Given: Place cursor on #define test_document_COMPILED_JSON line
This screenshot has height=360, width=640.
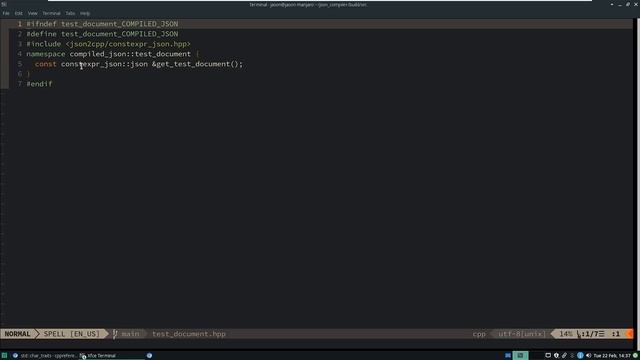Looking at the screenshot, I should 102,34.
